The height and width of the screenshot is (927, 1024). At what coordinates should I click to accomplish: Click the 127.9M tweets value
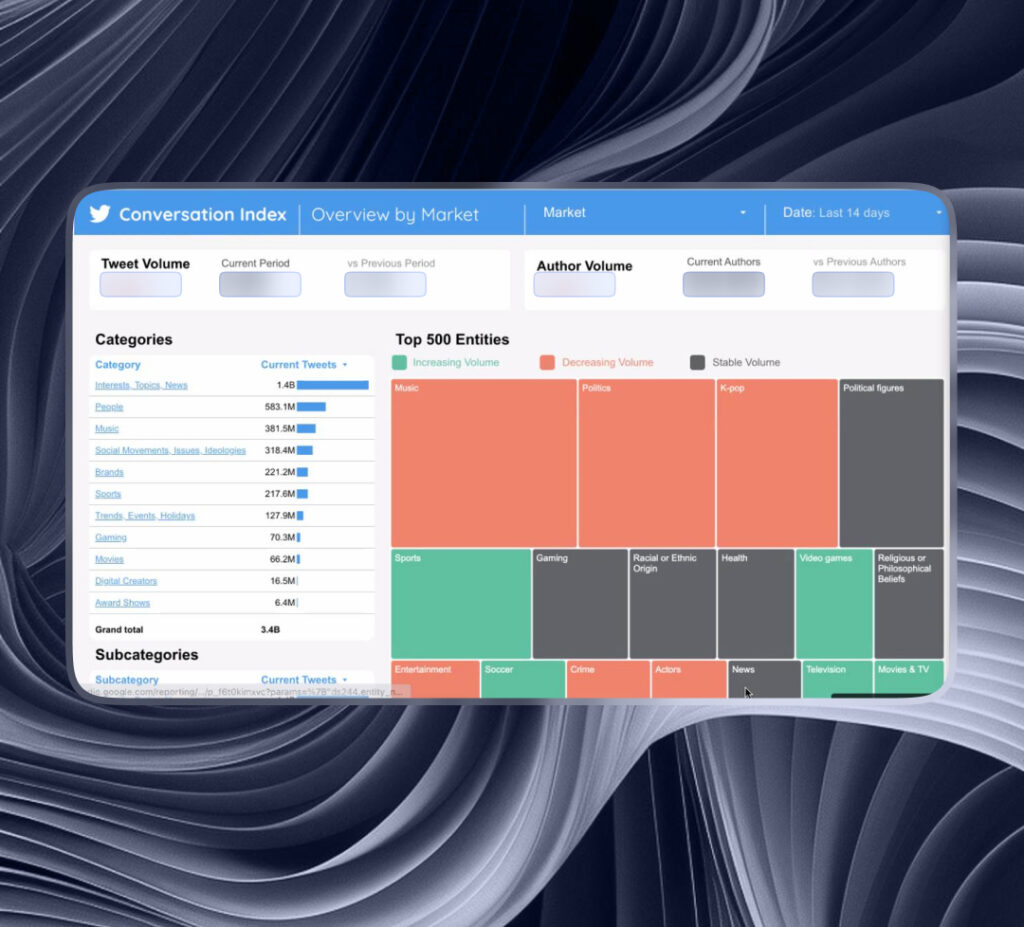(280, 515)
